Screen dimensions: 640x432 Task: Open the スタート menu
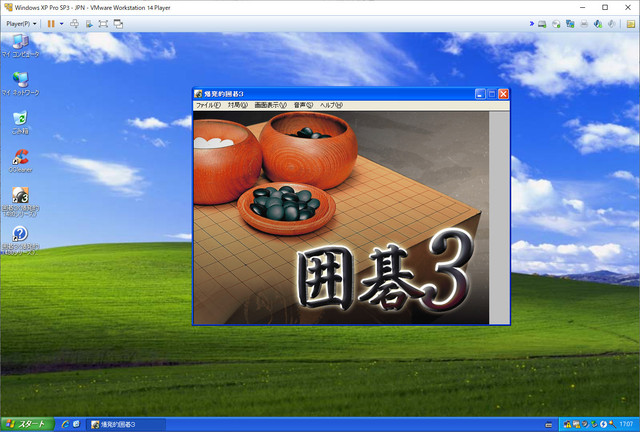tap(27, 424)
